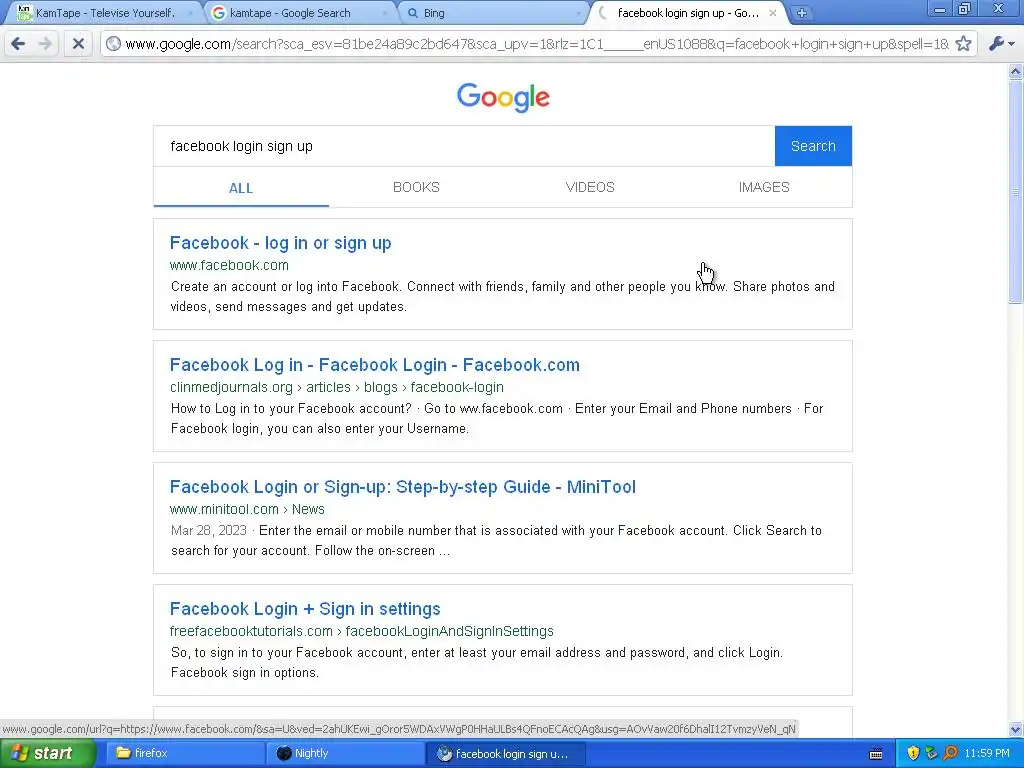Click the Mar 28, 2023 date text

209,530
